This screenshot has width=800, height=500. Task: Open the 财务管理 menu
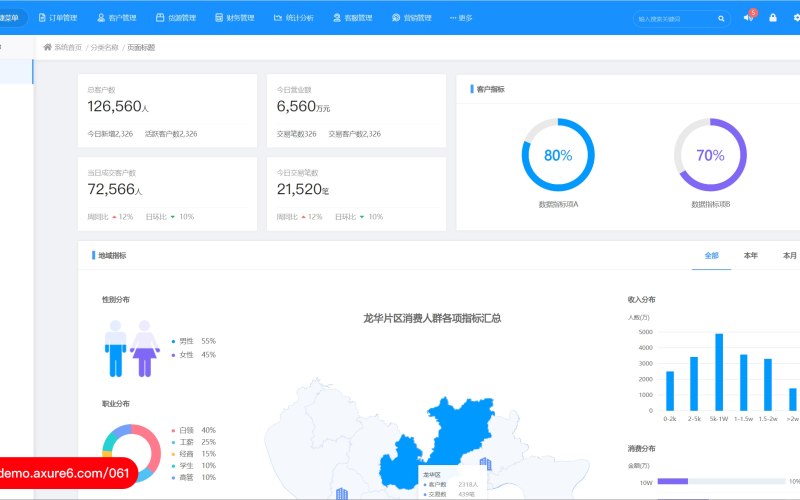click(235, 18)
